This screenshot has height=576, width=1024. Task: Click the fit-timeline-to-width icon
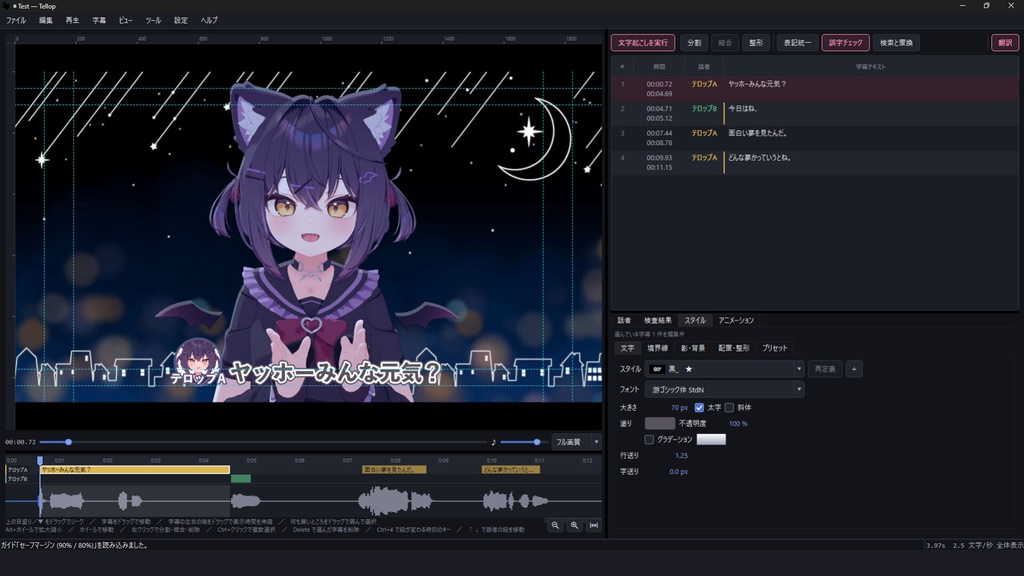[594, 525]
